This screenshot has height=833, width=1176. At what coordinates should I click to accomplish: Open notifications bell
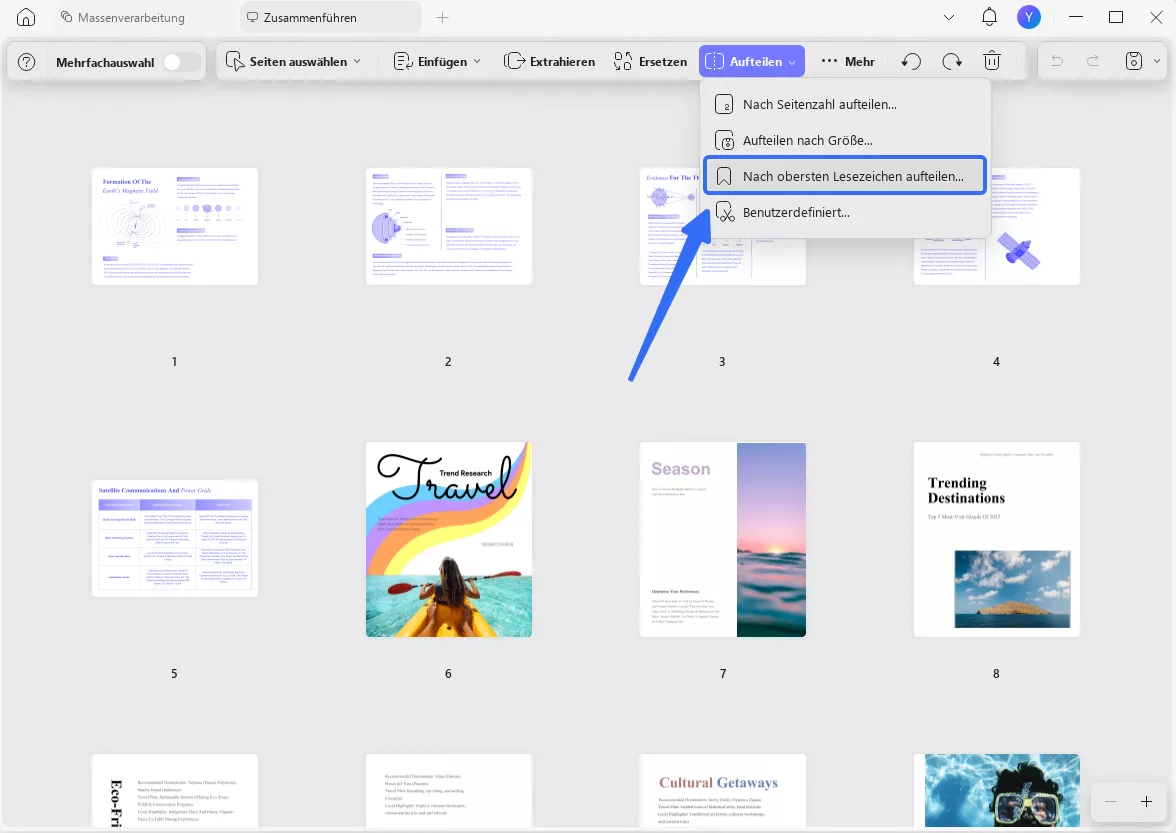(989, 17)
